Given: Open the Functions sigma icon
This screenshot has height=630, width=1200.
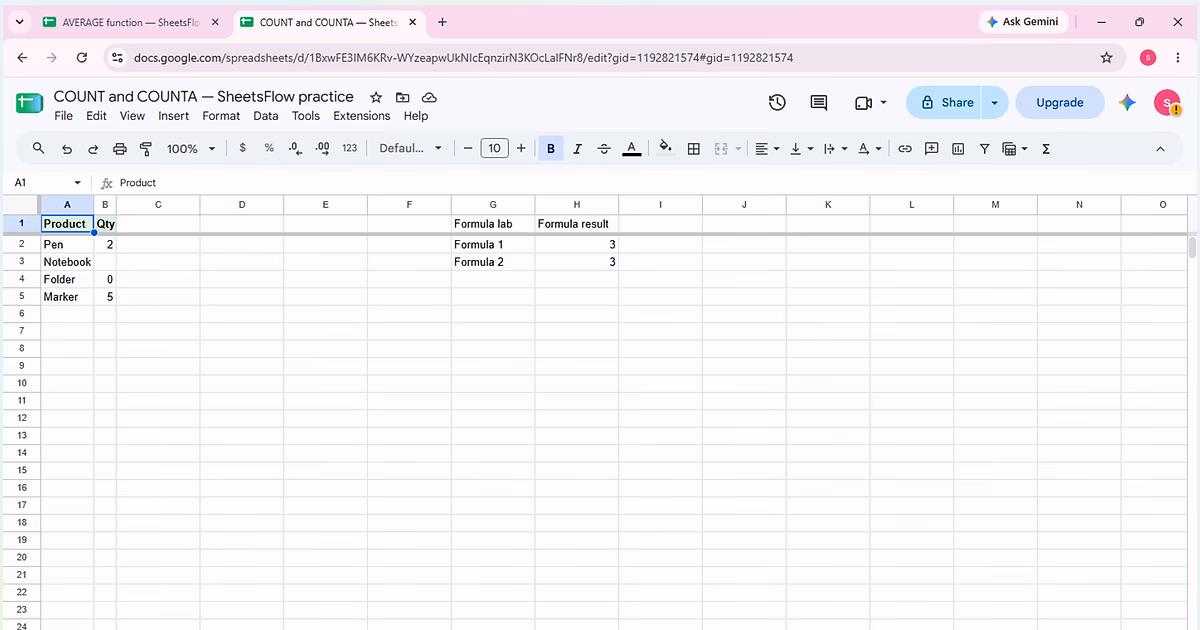Looking at the screenshot, I should click(x=1046, y=148).
